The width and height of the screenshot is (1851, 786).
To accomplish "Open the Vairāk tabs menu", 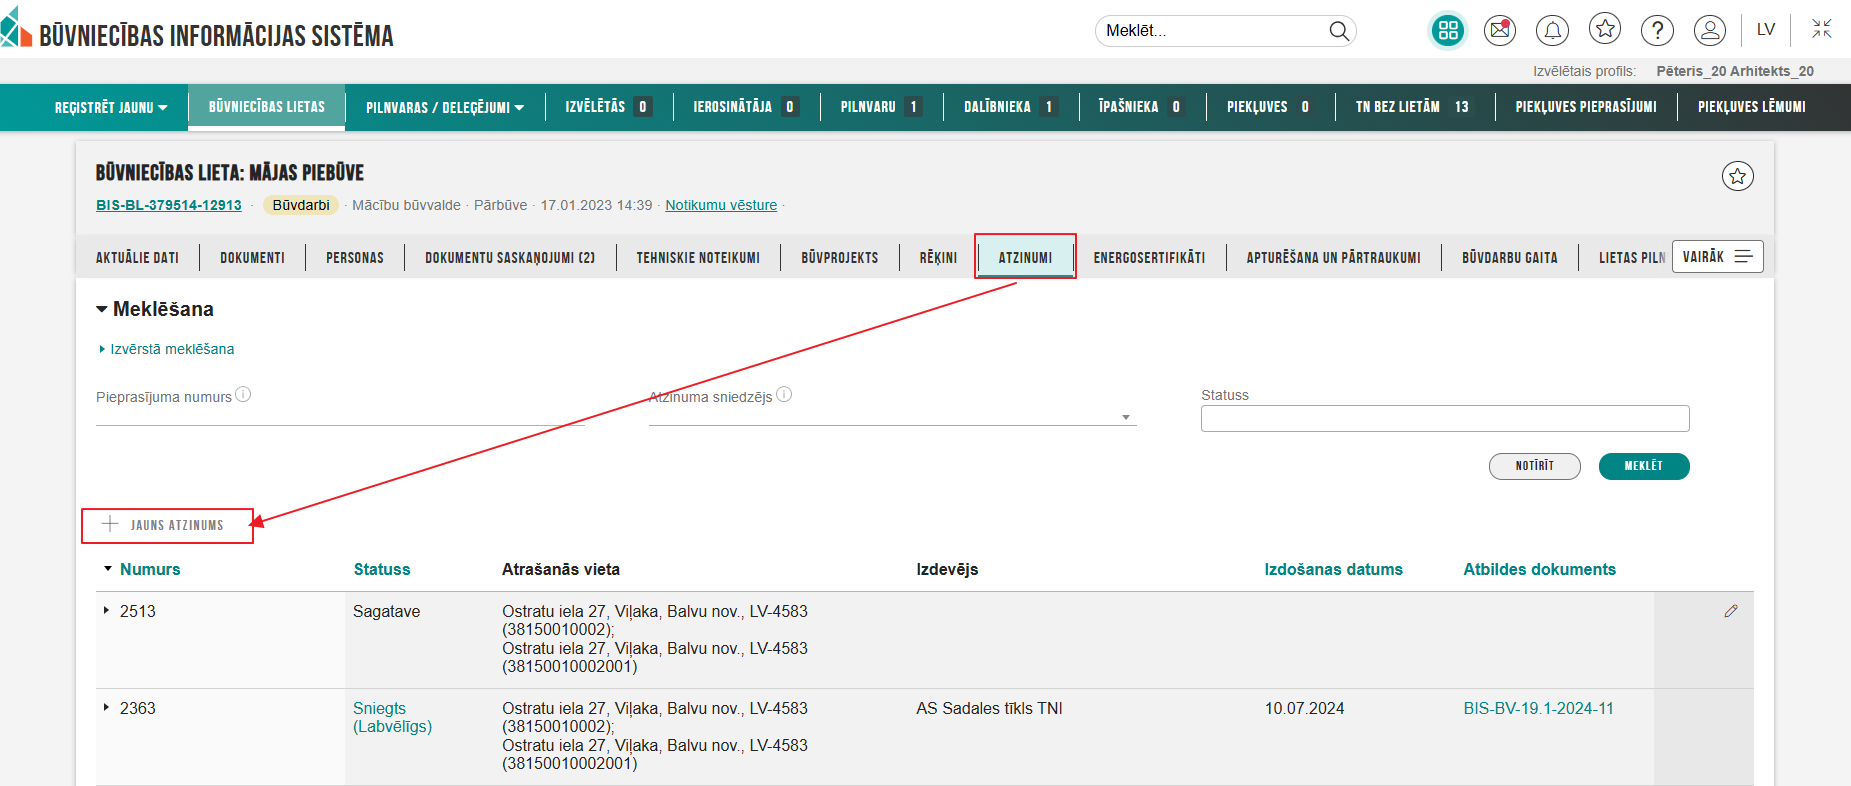I will point(1717,257).
